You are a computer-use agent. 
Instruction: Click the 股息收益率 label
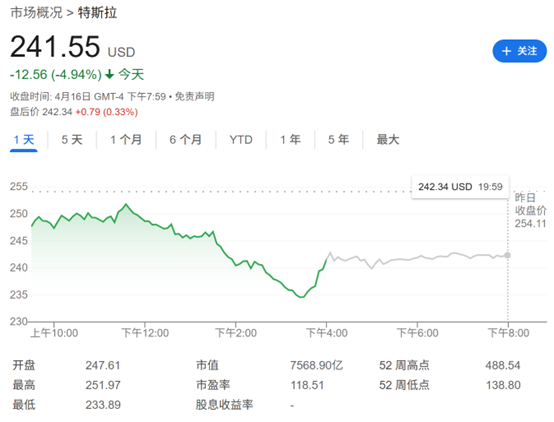(224, 405)
